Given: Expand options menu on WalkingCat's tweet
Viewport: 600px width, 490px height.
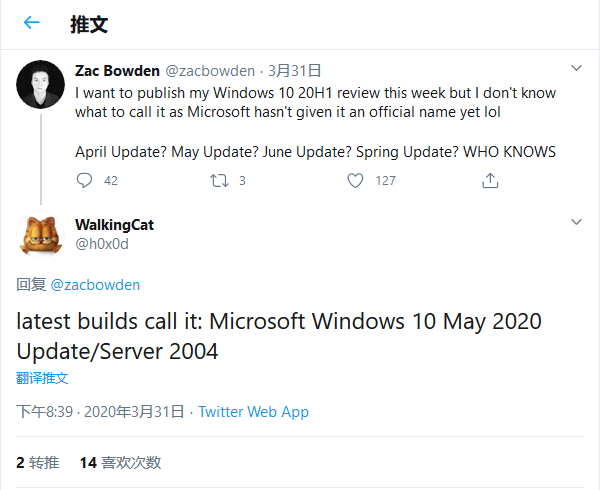Looking at the screenshot, I should pos(576,221).
